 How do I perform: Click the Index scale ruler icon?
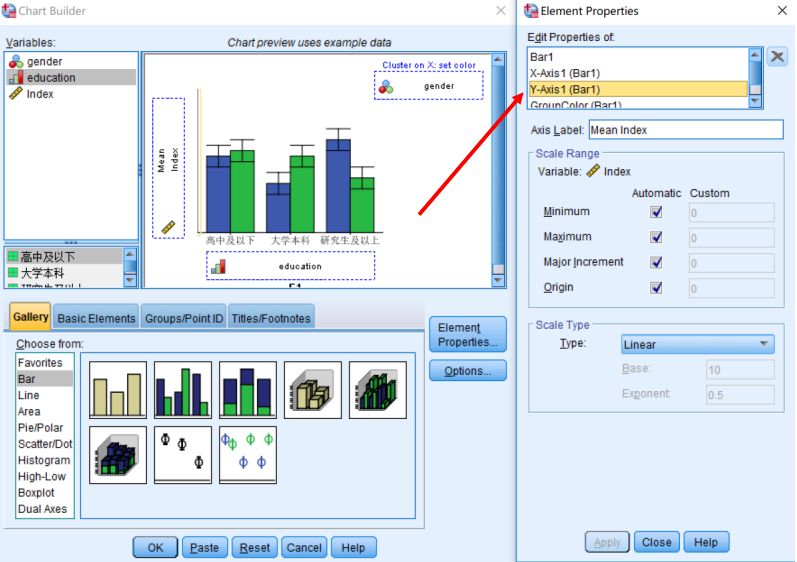click(x=16, y=93)
